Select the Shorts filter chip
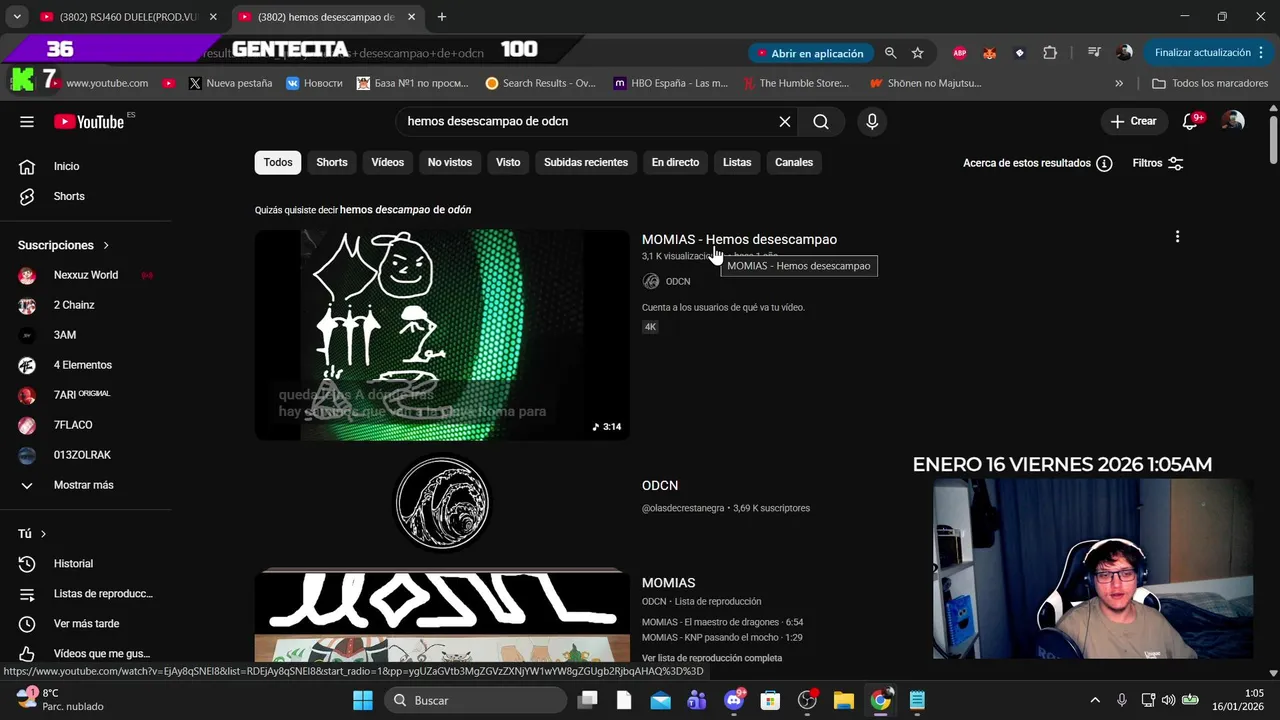The height and width of the screenshot is (720, 1280). 332,162
